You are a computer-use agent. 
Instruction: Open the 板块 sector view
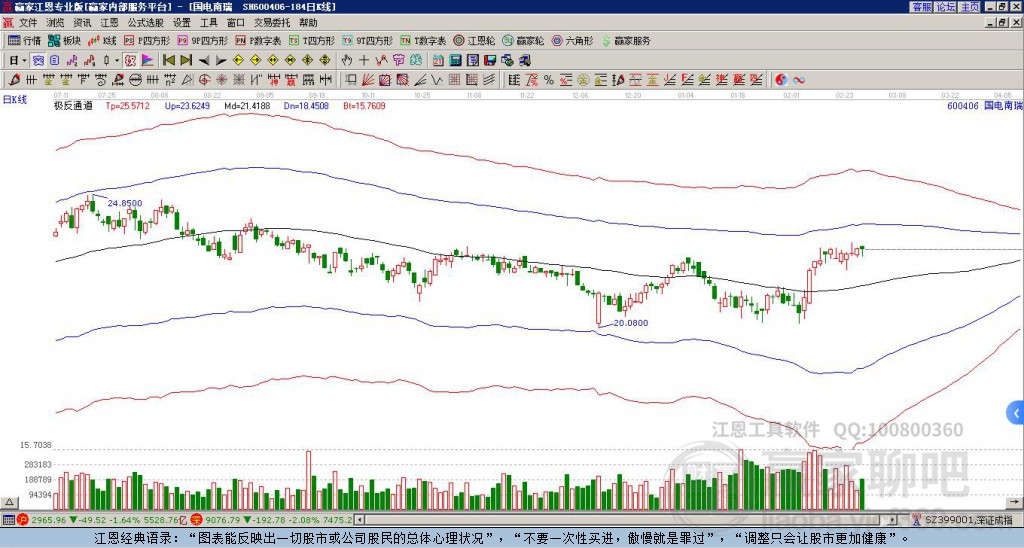(65, 40)
